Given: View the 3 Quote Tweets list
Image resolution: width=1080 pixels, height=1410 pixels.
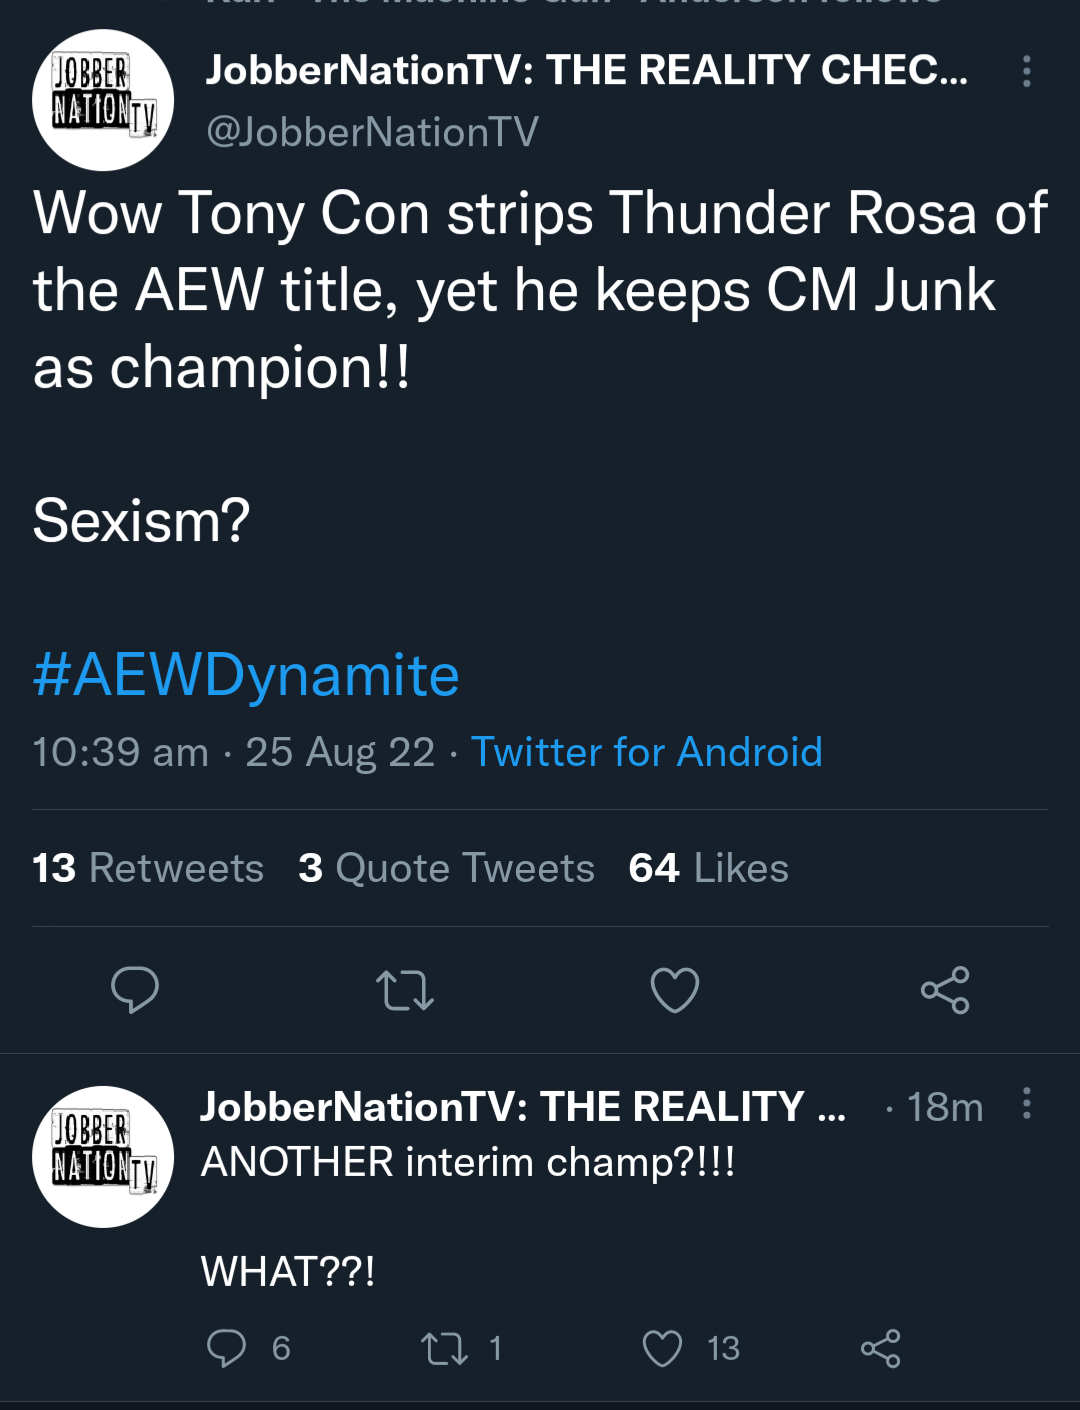Looking at the screenshot, I should (x=446, y=868).
